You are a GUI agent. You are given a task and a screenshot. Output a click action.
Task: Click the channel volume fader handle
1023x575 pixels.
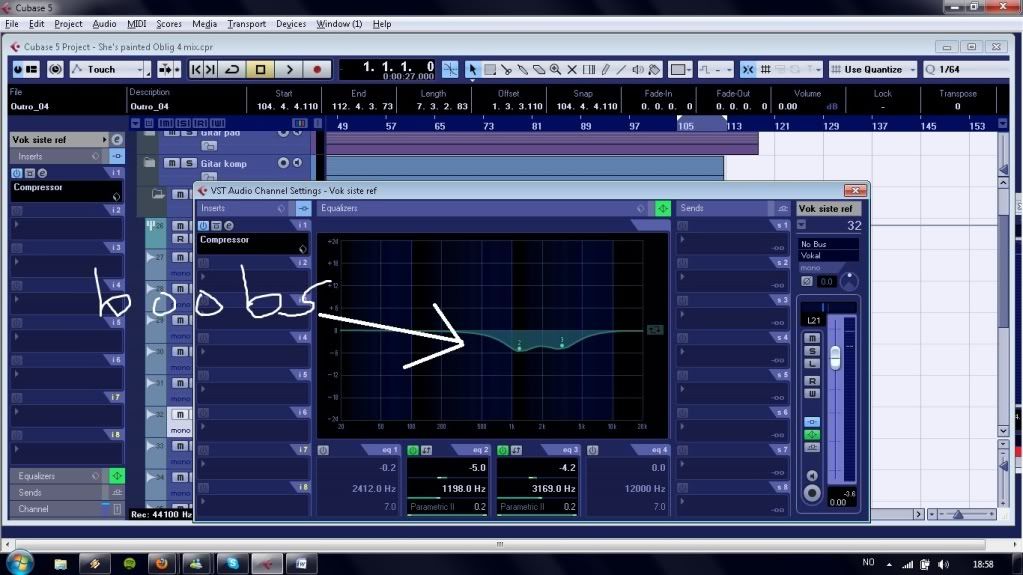click(x=836, y=357)
